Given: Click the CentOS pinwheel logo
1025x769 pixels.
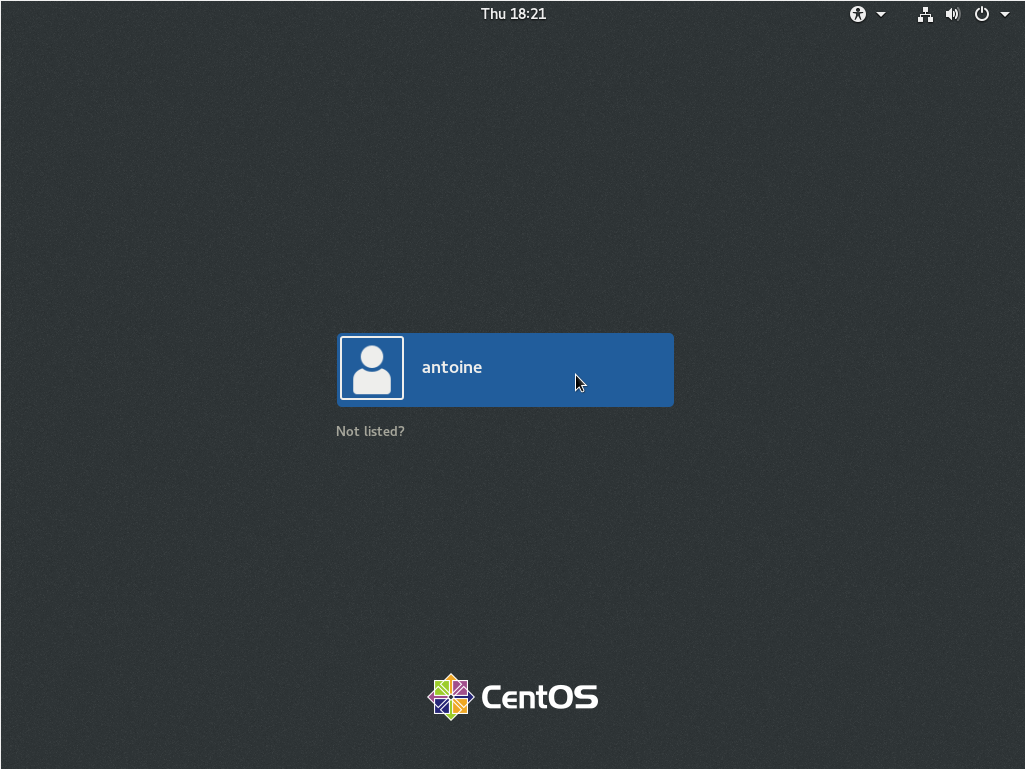Looking at the screenshot, I should 450,696.
